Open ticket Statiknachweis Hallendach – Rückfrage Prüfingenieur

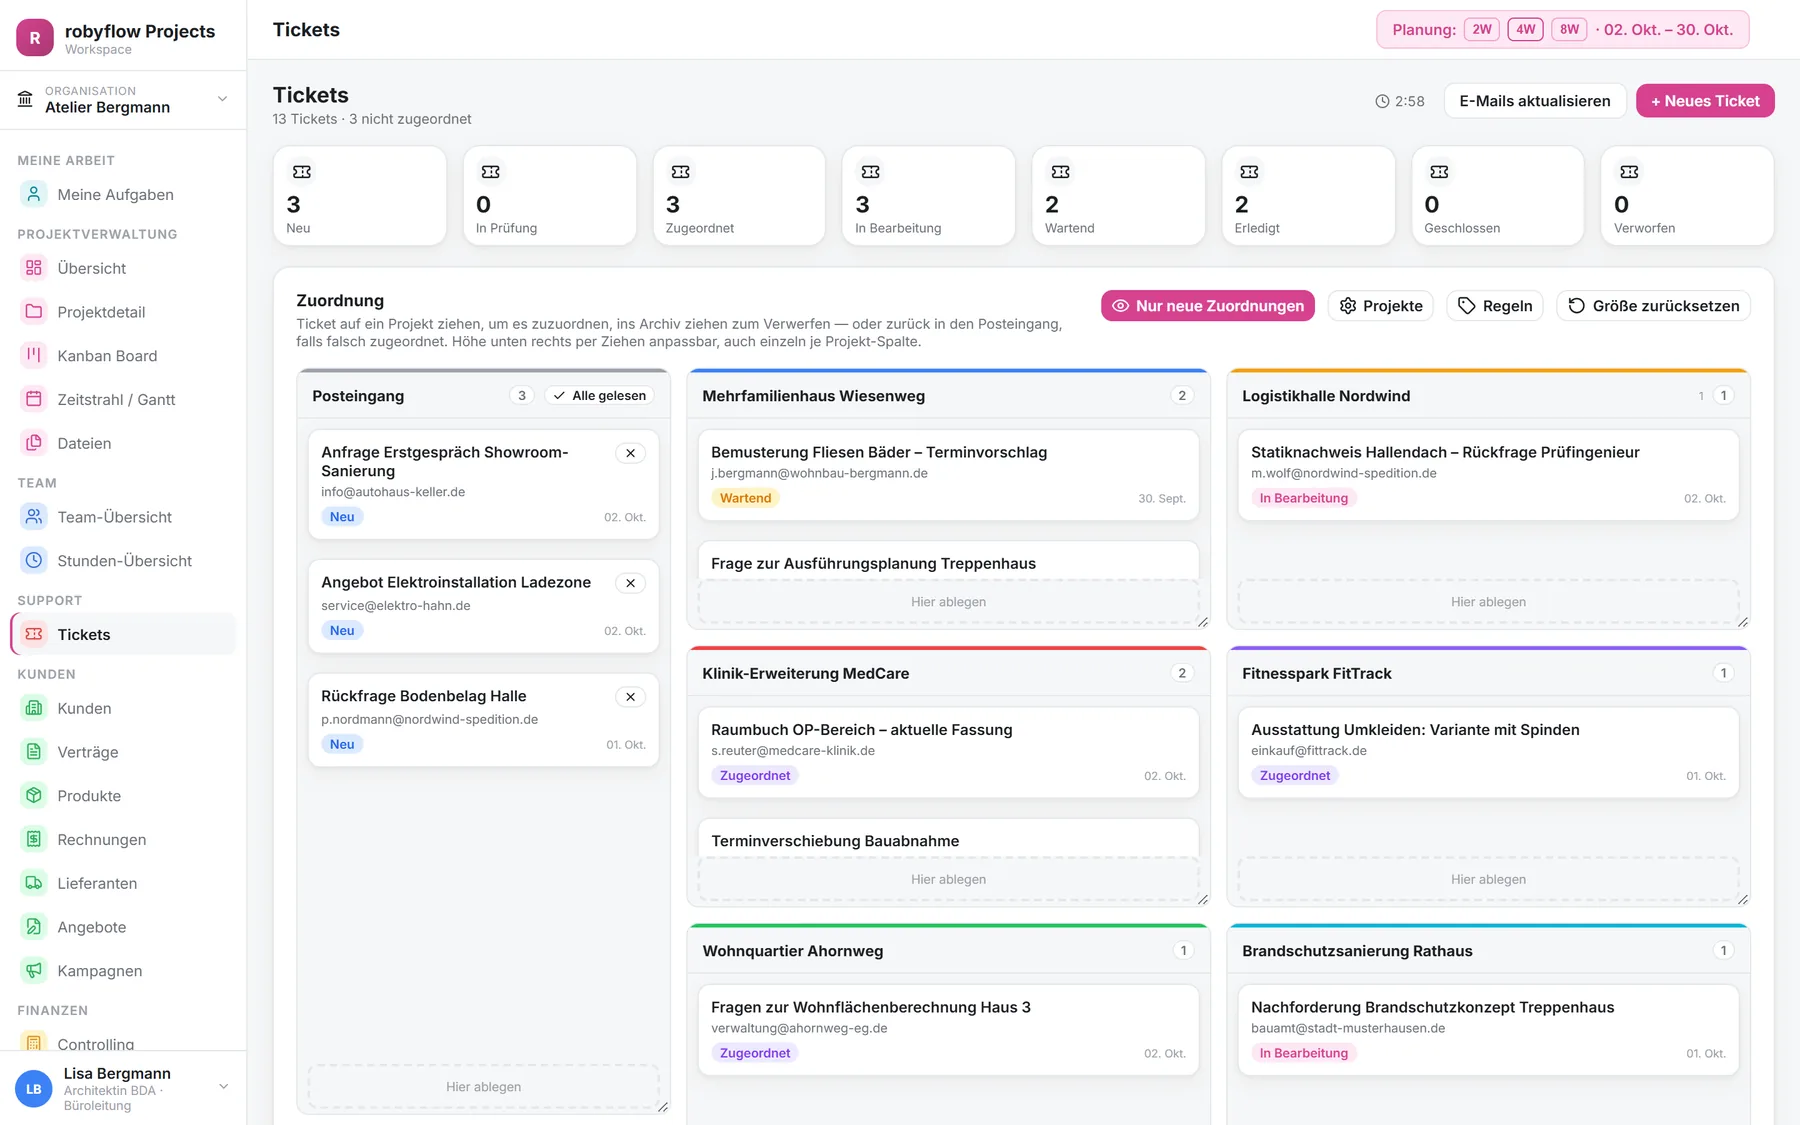(1488, 475)
